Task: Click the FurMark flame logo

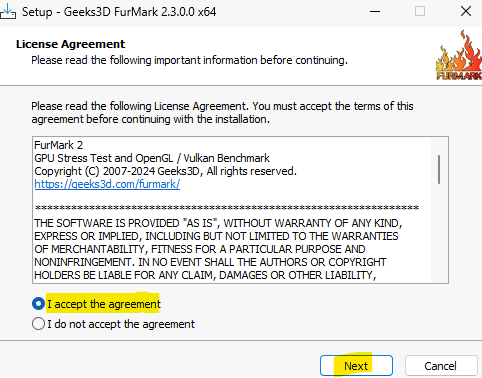Action: pyautogui.click(x=459, y=55)
